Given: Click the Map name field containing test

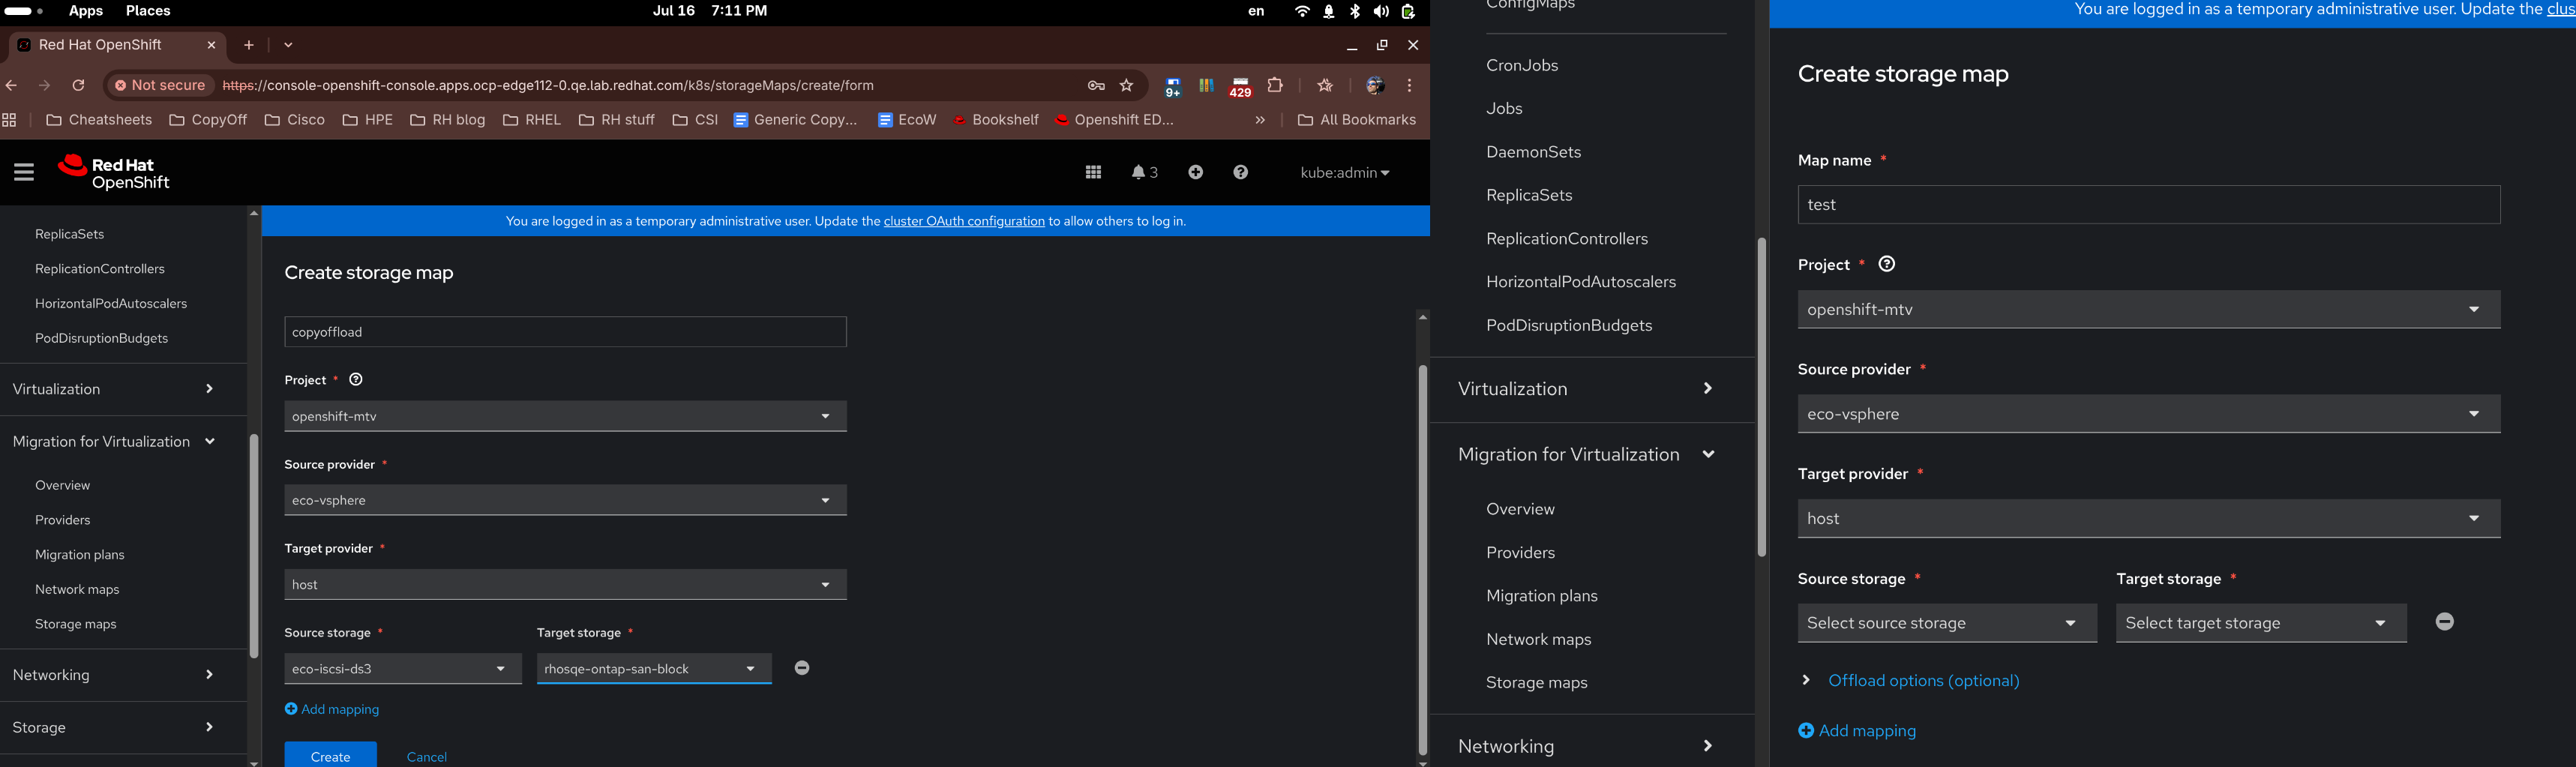Looking at the screenshot, I should pyautogui.click(x=2149, y=205).
